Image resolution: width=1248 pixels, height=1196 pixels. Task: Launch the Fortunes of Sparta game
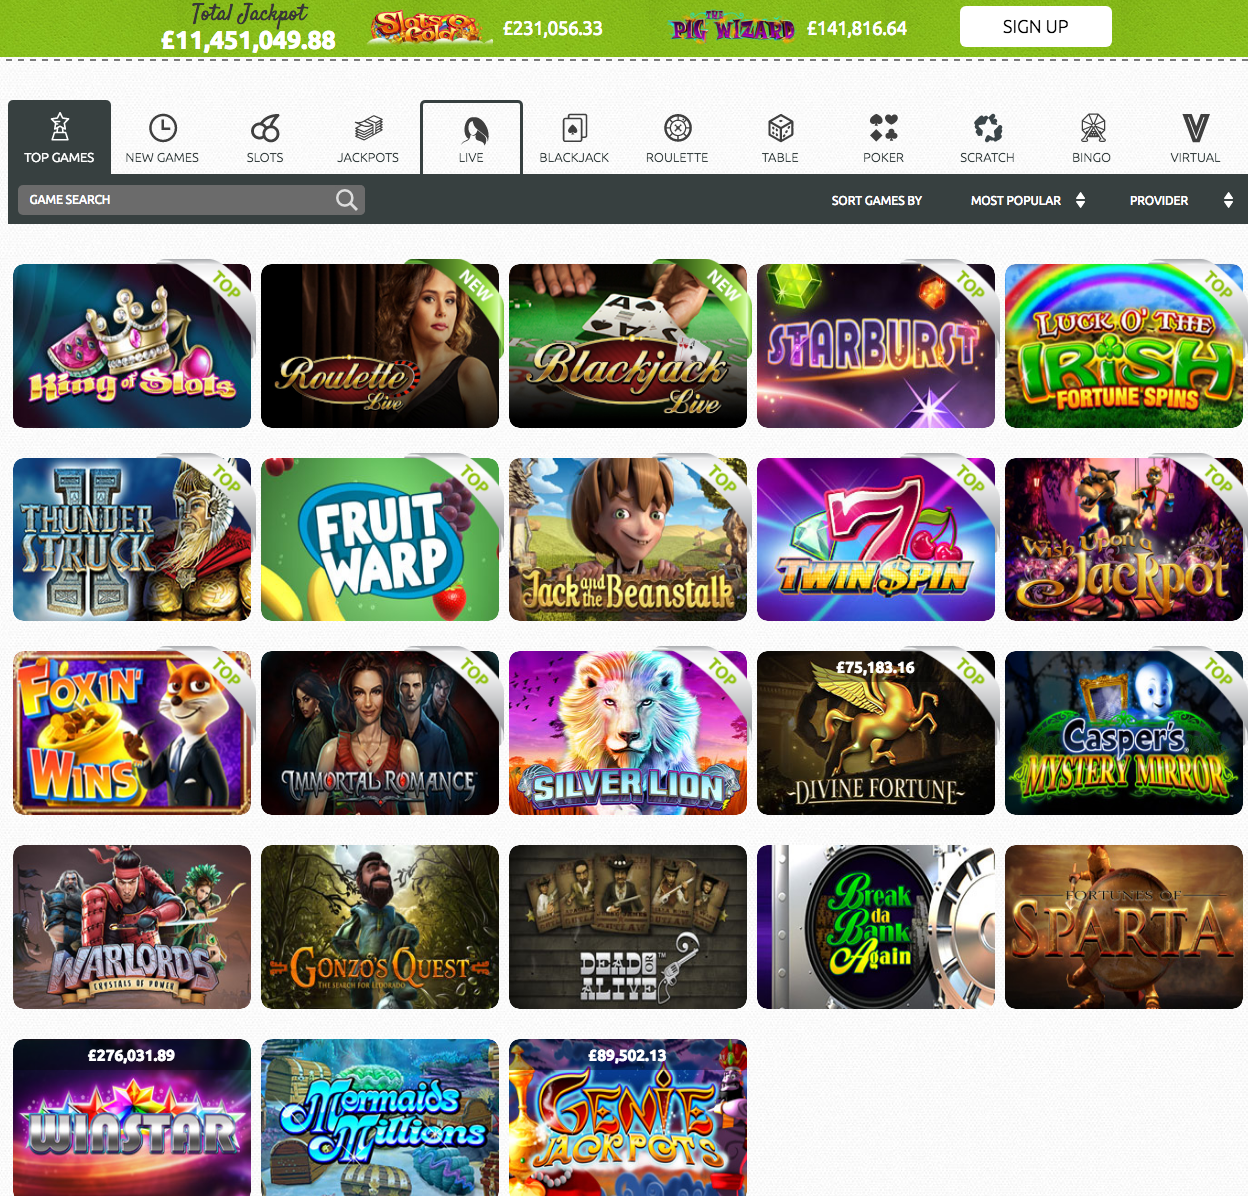pyautogui.click(x=1124, y=927)
